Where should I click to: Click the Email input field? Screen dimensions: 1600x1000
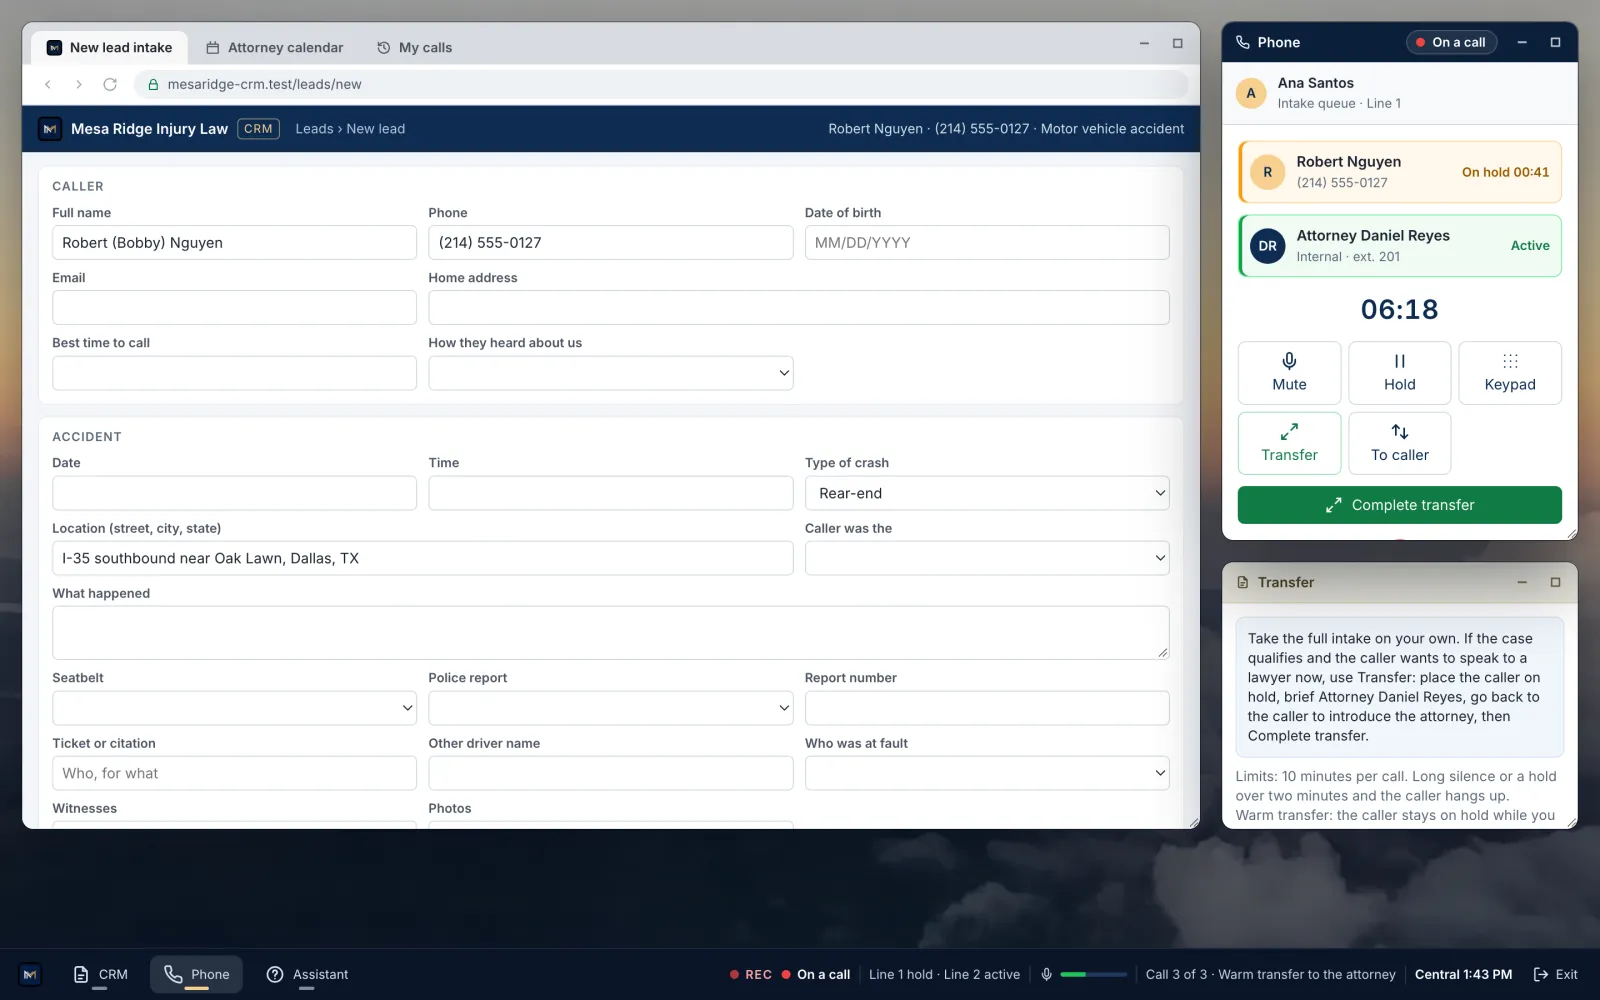(234, 308)
